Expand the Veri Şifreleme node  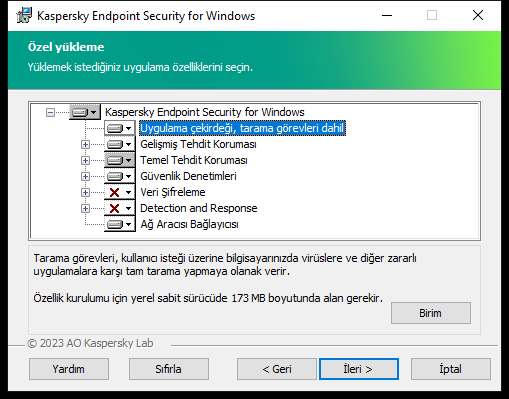coord(85,192)
